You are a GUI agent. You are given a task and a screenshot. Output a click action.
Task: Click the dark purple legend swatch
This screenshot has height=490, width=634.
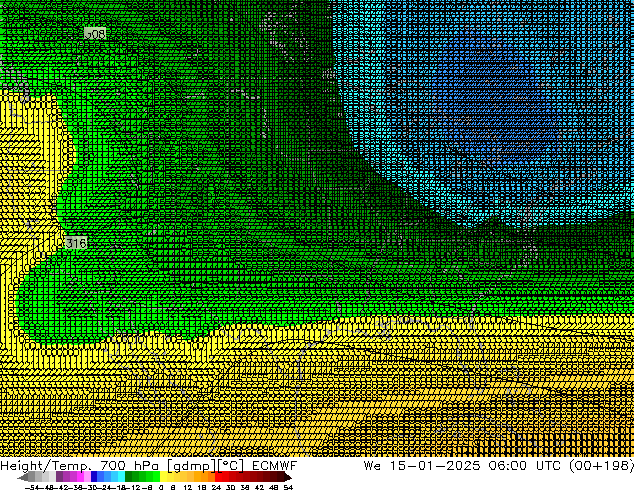point(59,477)
